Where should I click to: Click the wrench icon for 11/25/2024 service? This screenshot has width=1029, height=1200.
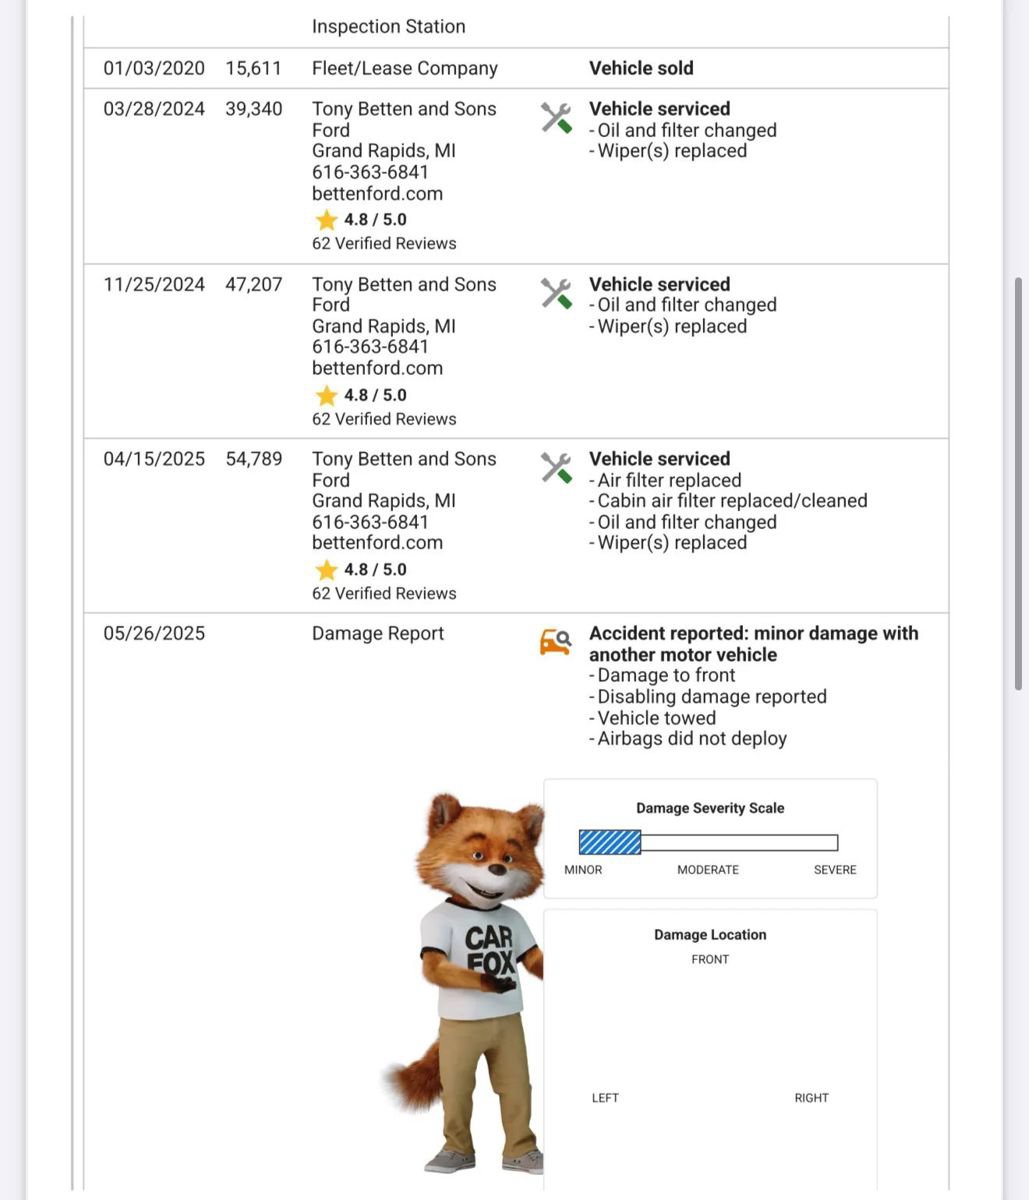(556, 293)
